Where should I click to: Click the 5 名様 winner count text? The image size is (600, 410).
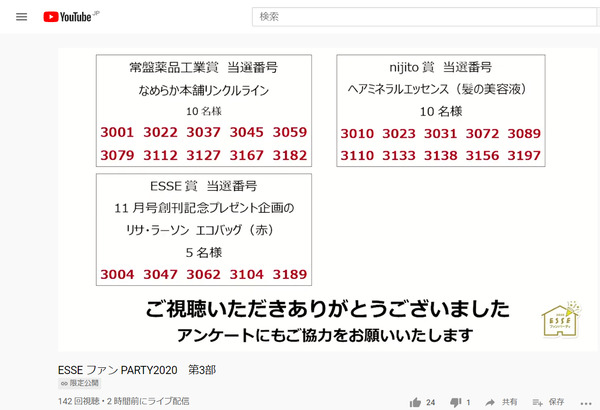click(x=204, y=253)
